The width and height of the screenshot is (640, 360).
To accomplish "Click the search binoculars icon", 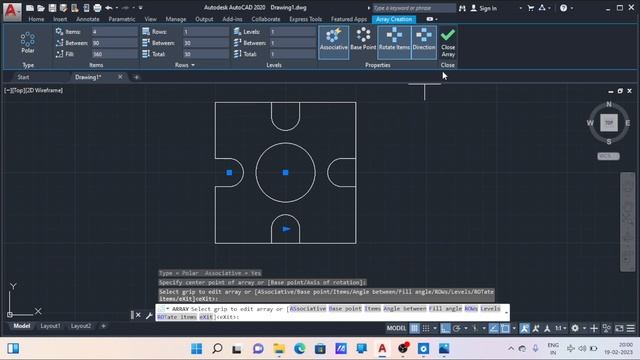I will coord(462,8).
